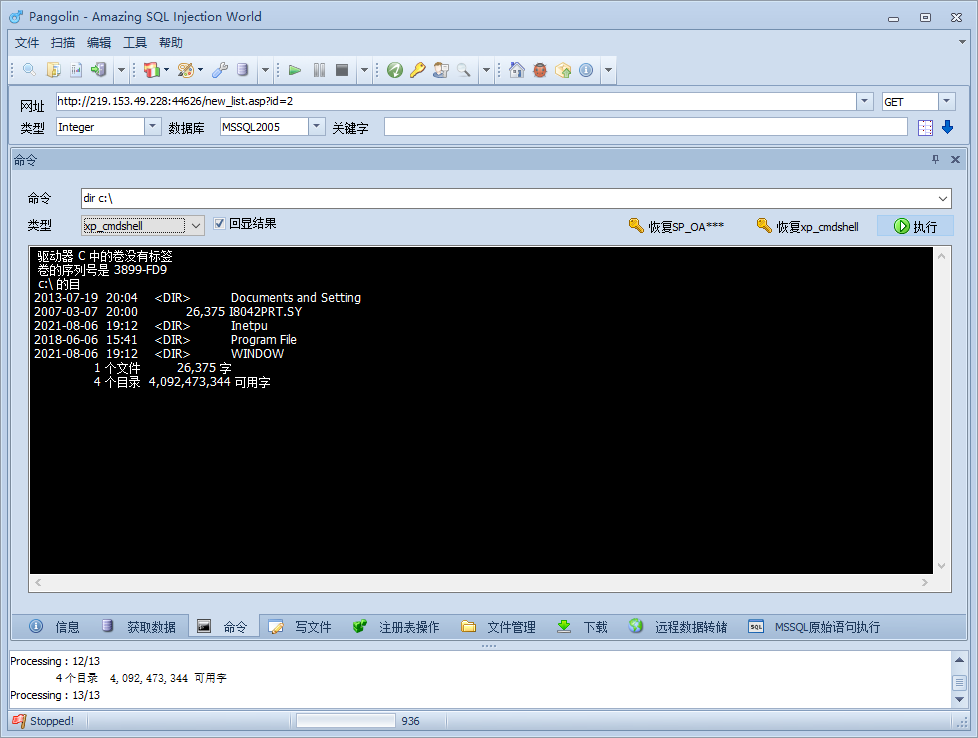This screenshot has height=738, width=978.
Task: Expand the command history dropdown for dir c:\
Action: click(942, 198)
